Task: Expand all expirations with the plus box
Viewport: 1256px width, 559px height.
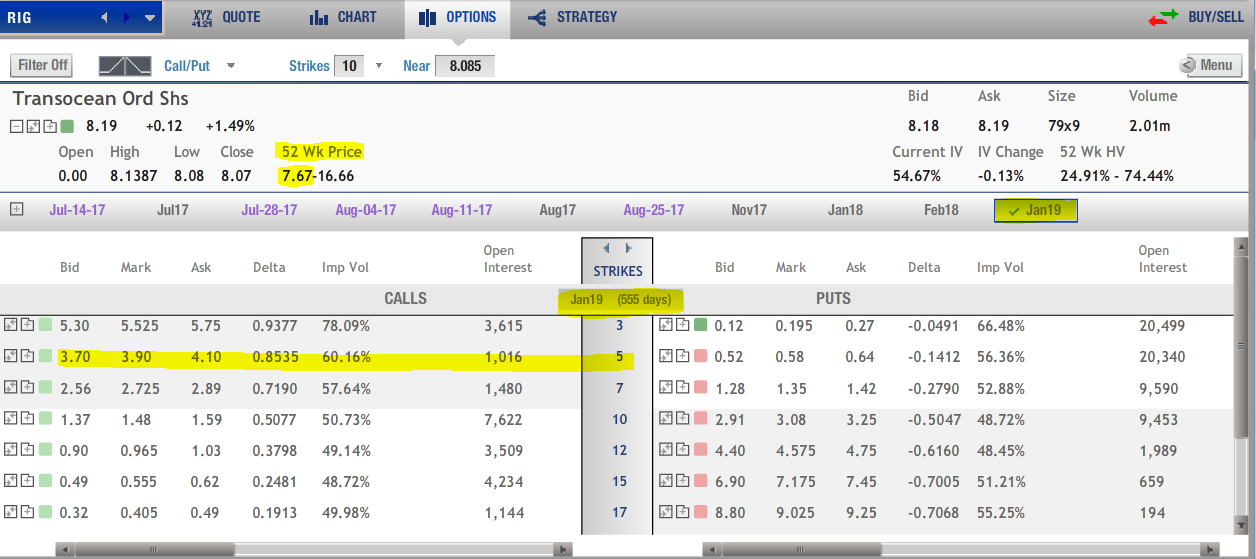Action: pyautogui.click(x=16, y=210)
